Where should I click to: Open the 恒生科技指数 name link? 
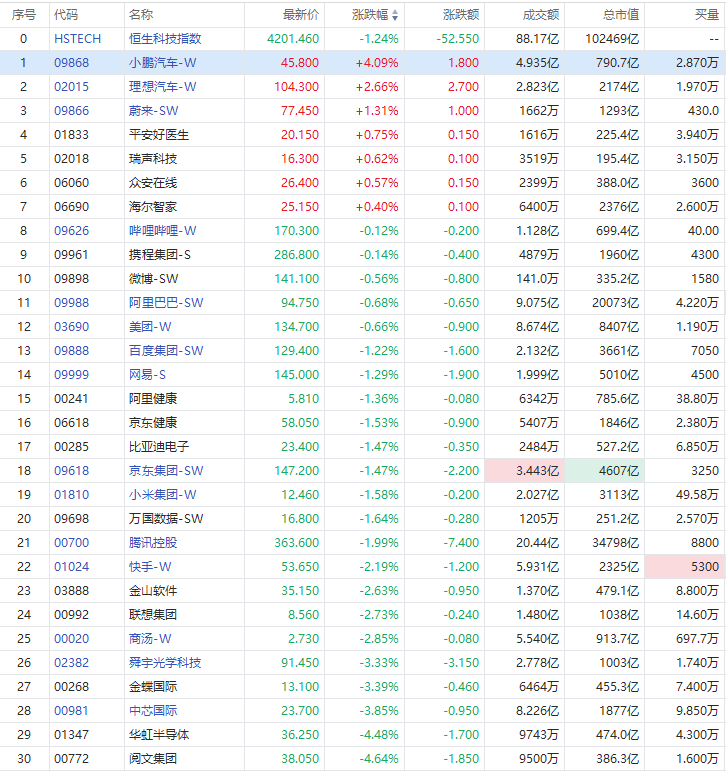[x=165, y=39]
